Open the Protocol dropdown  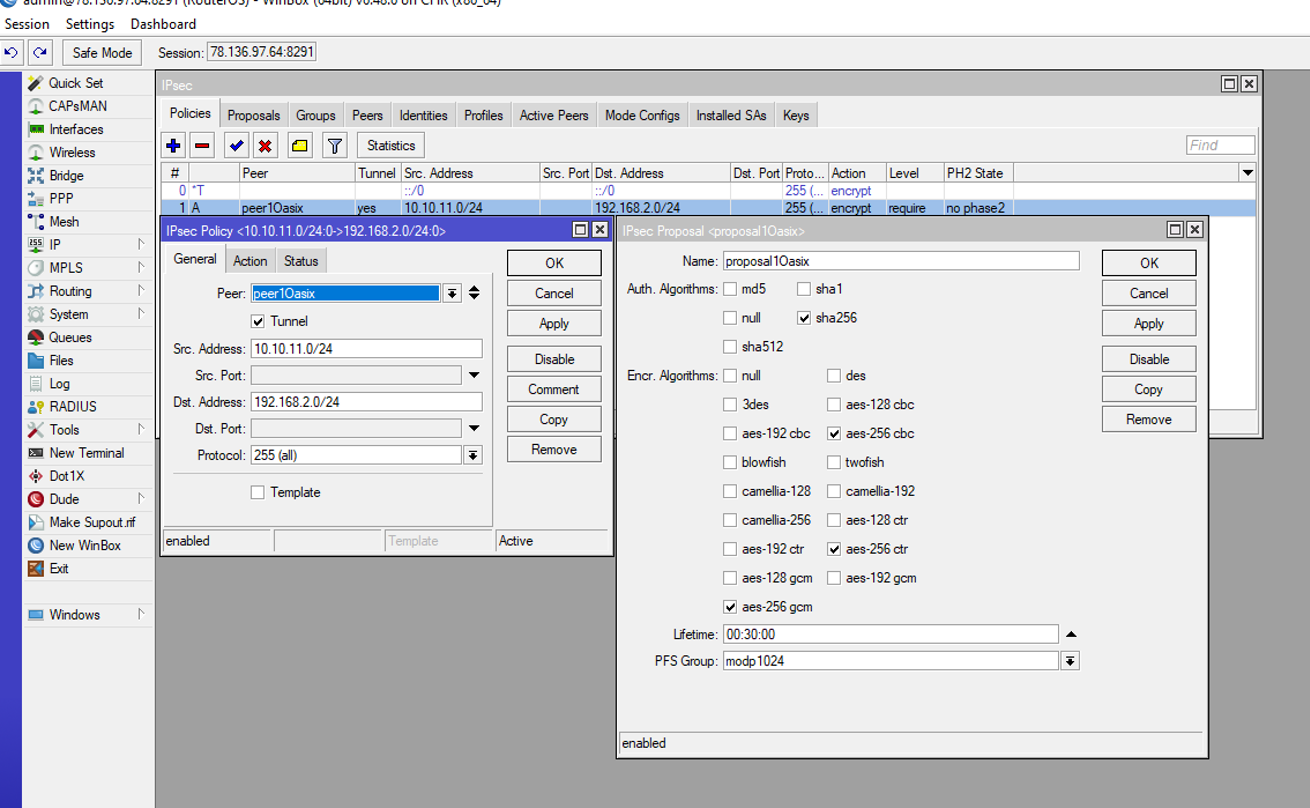tap(473, 455)
